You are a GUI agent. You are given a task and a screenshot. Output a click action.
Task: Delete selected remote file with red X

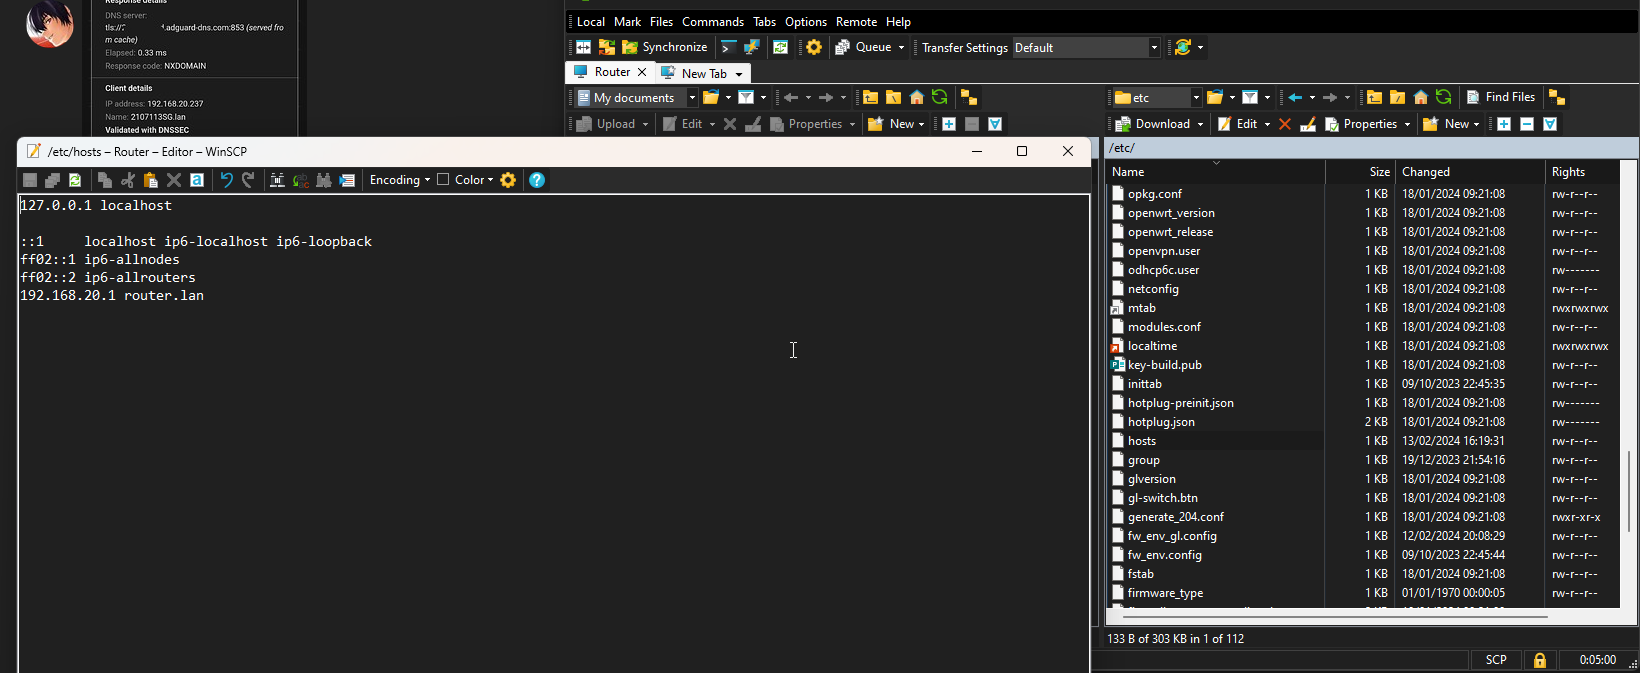pos(1285,124)
